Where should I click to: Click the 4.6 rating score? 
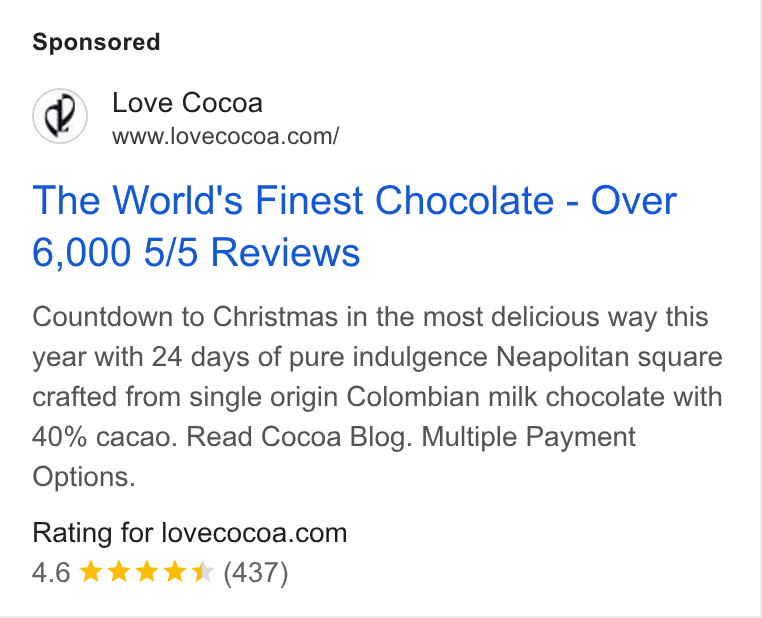click(51, 572)
